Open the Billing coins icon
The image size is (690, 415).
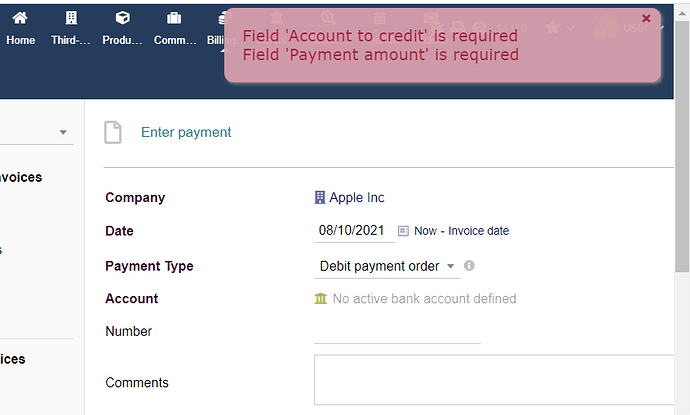point(221,18)
